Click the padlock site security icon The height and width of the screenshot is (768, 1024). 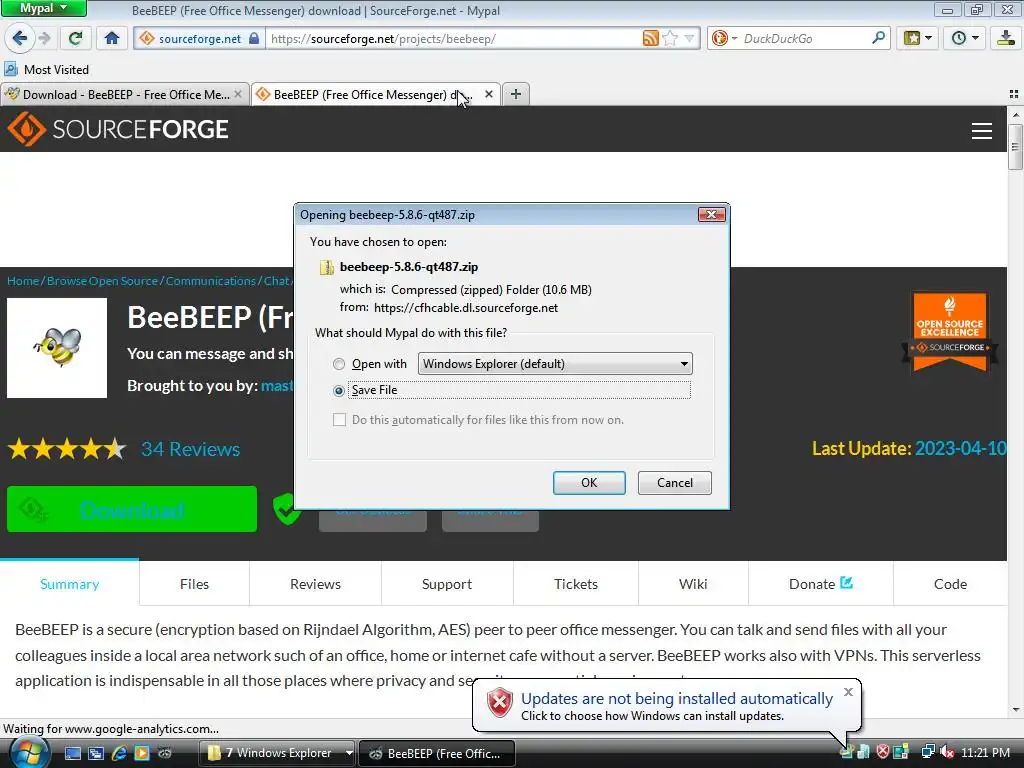[x=254, y=39]
